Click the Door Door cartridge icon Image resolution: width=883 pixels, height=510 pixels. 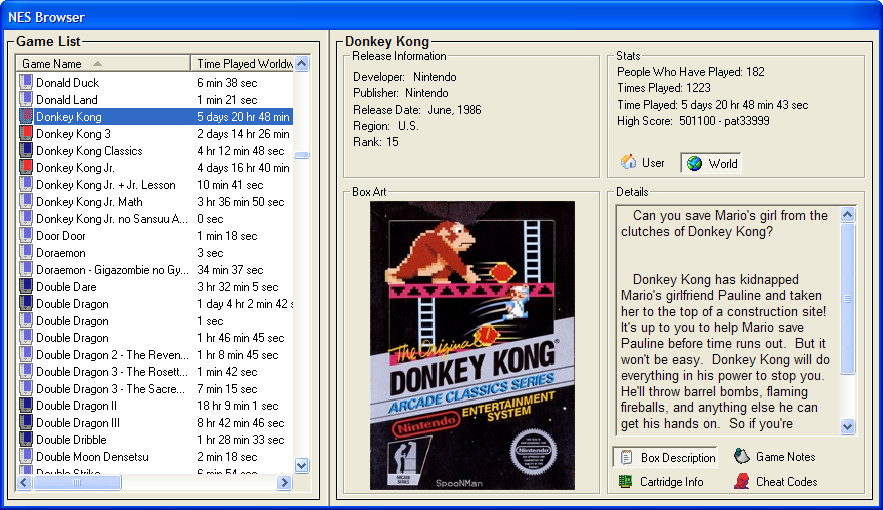(x=26, y=235)
